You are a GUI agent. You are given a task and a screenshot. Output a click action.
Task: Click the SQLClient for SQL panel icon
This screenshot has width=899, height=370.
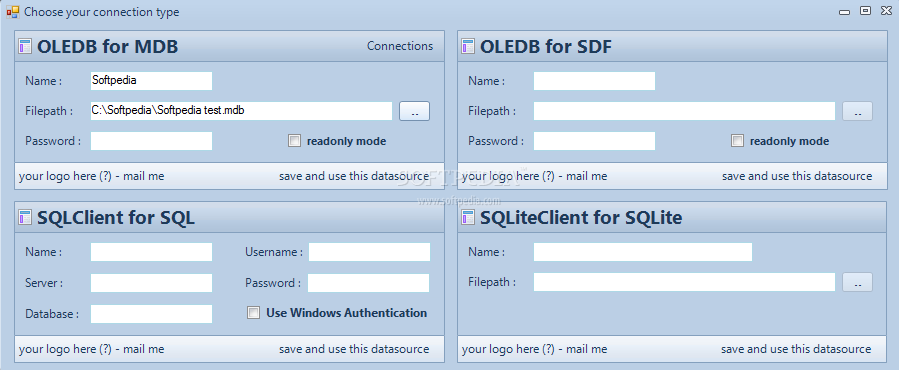[x=25, y=217]
